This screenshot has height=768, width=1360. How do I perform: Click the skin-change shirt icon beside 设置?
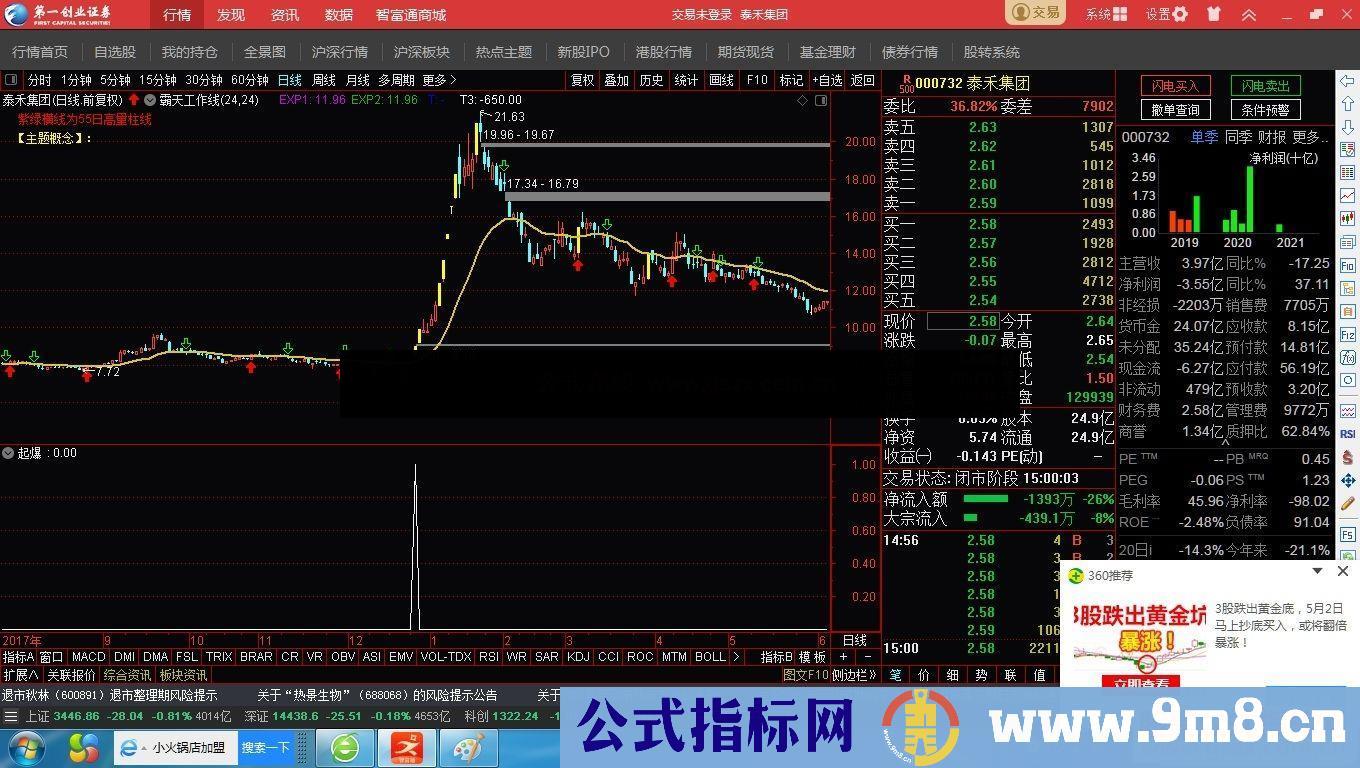point(1213,14)
